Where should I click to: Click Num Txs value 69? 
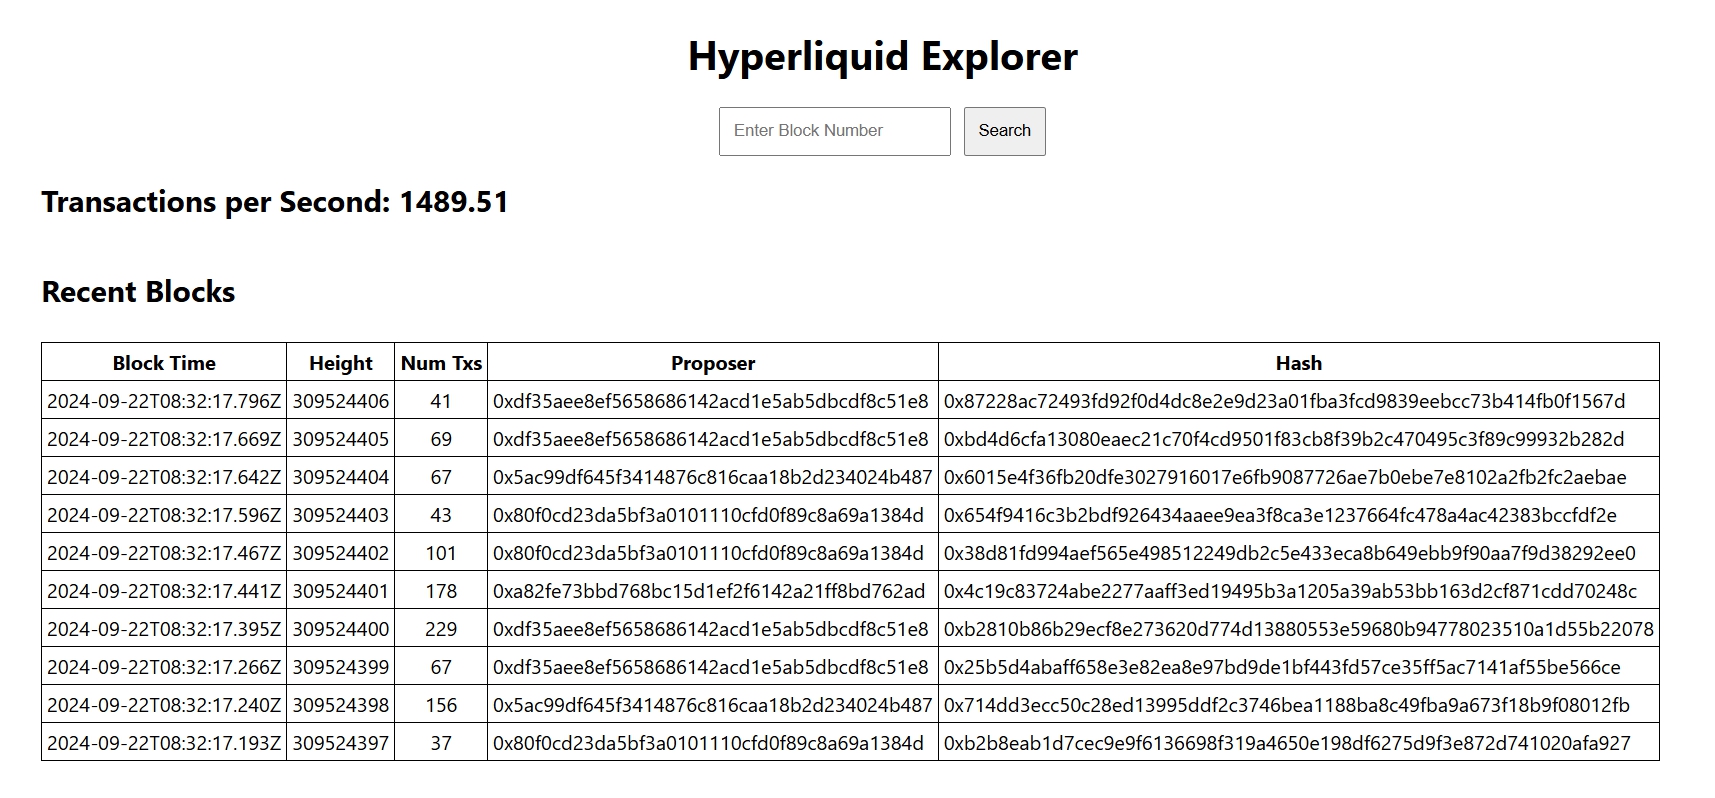coord(441,439)
